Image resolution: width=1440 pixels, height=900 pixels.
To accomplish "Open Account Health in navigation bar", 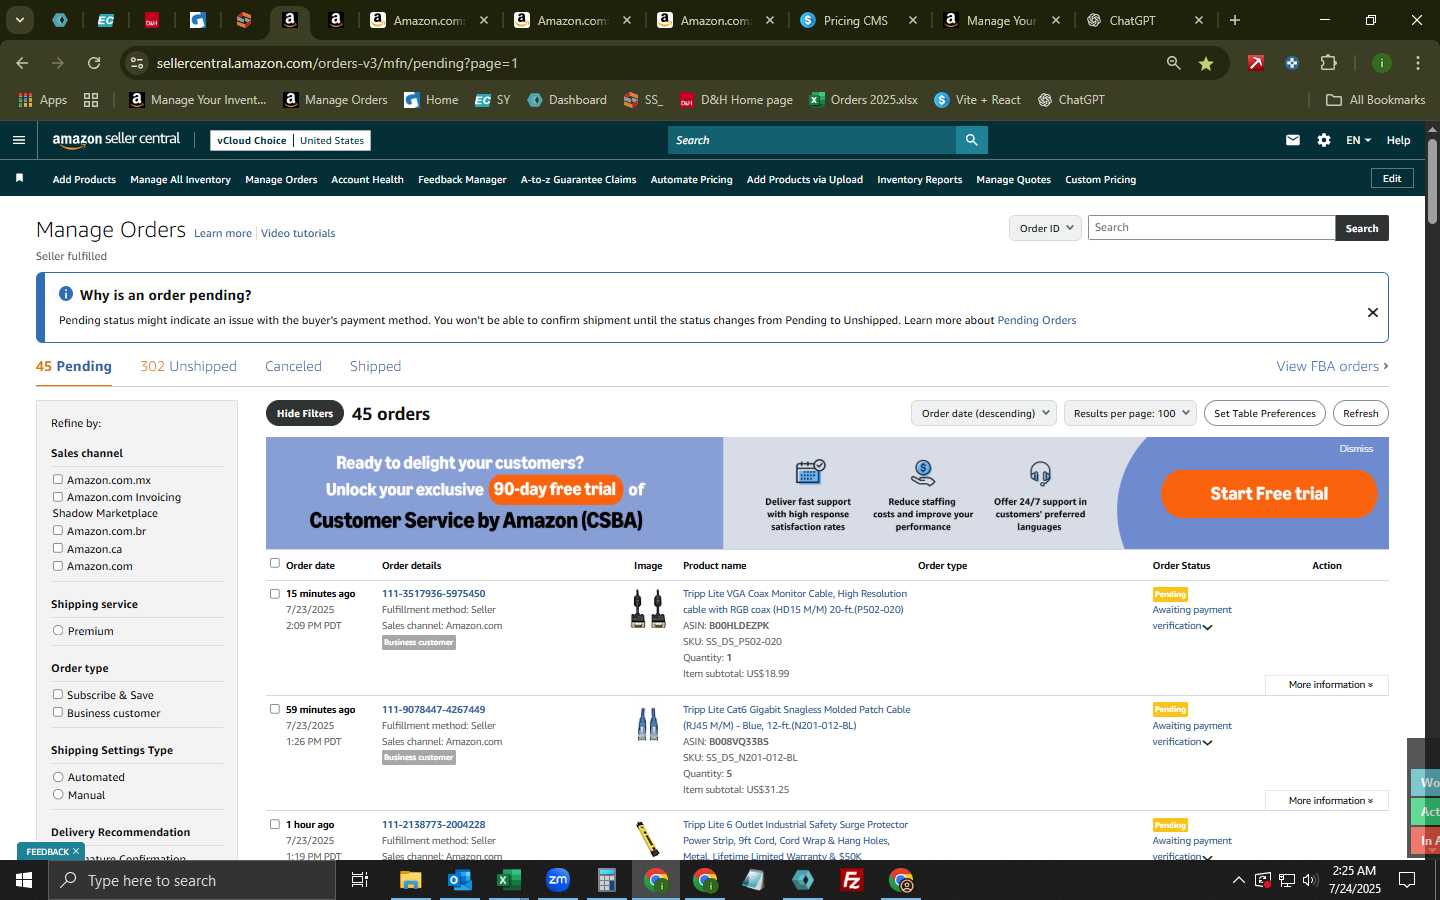I will click(x=367, y=180).
